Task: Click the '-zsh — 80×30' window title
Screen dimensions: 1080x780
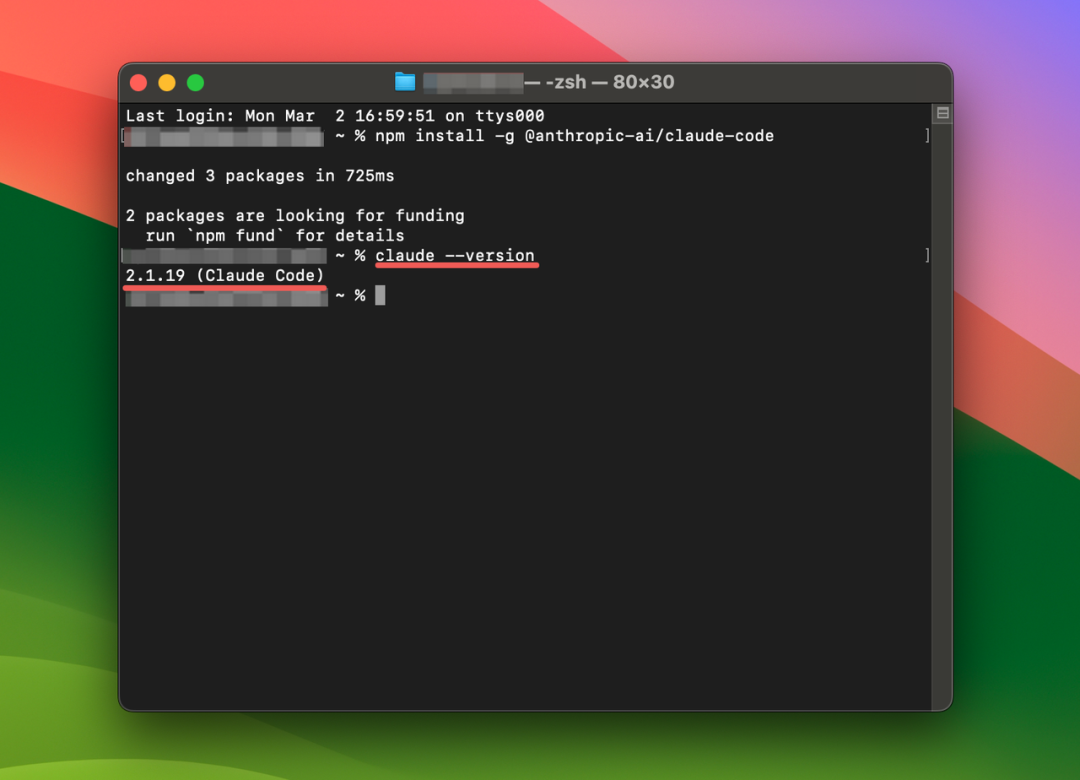Action: pyautogui.click(x=610, y=82)
